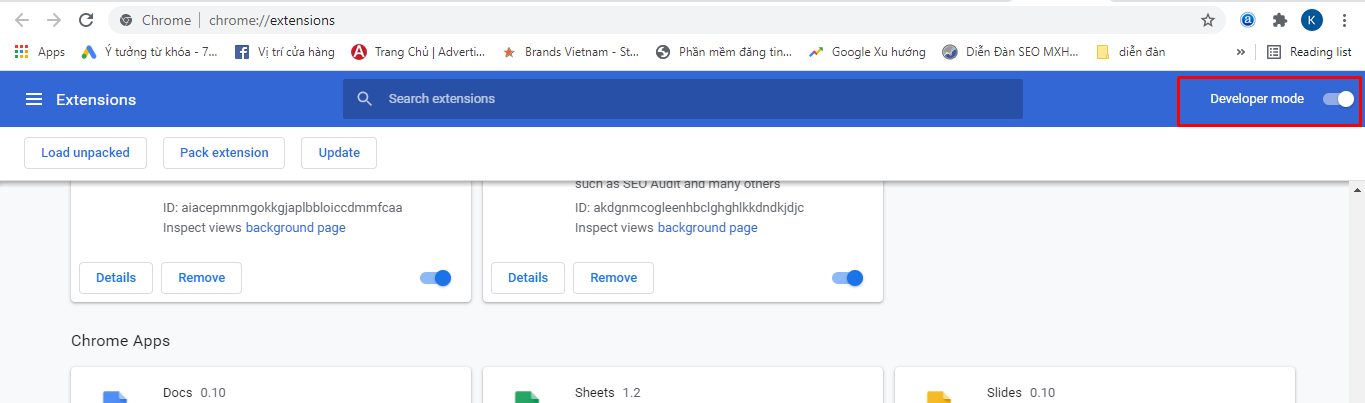Open Details for extension akdgnmcogleenhbclghghlkkdndkjdjc
The height and width of the screenshot is (403, 1365).
coord(528,278)
